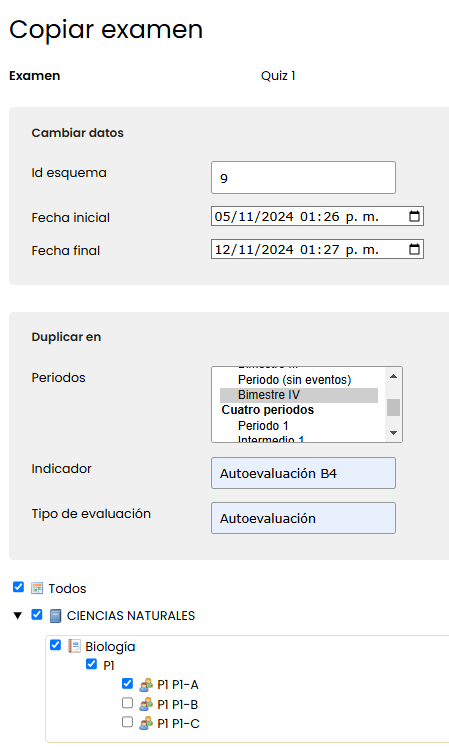Viewport: 449px width, 747px height.
Task: Open calendar picker for Fecha inicial
Action: click(x=414, y=216)
